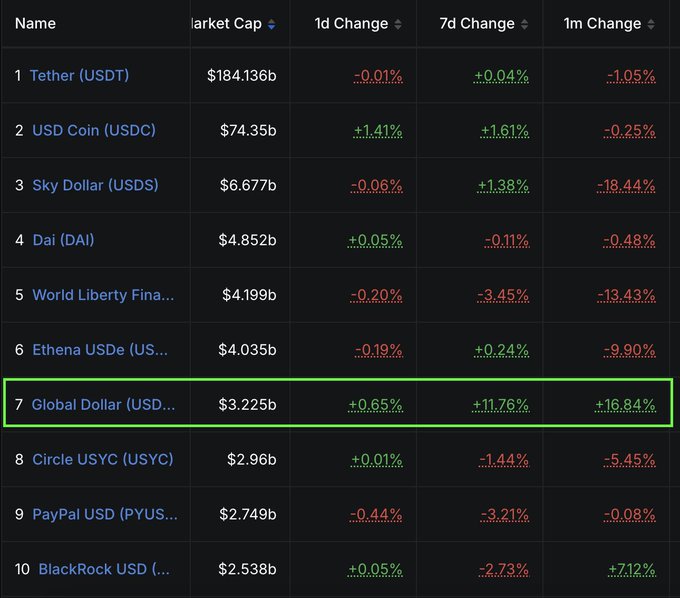This screenshot has height=598, width=680.
Task: Click Global Dollar 1d change +0.65%
Action: (376, 405)
